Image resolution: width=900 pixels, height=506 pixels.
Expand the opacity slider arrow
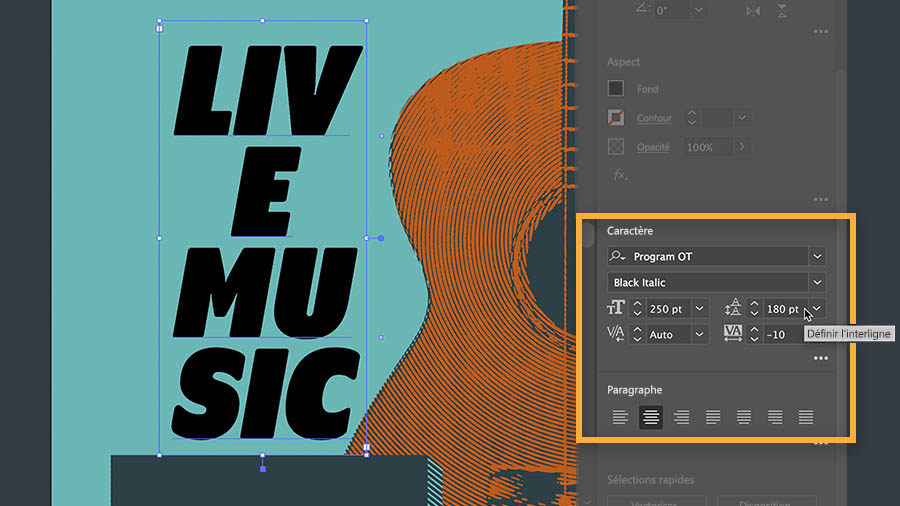point(742,147)
